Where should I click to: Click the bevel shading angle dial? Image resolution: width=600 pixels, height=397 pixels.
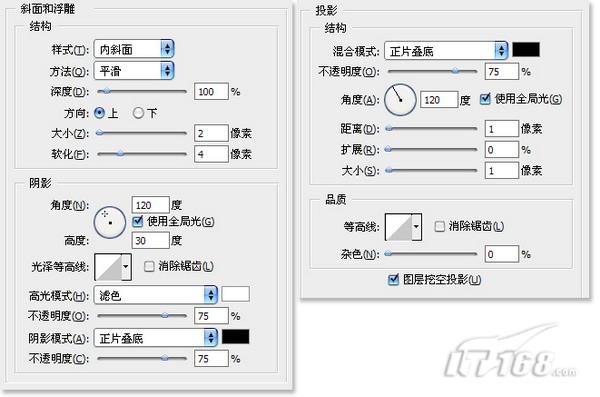[110, 222]
